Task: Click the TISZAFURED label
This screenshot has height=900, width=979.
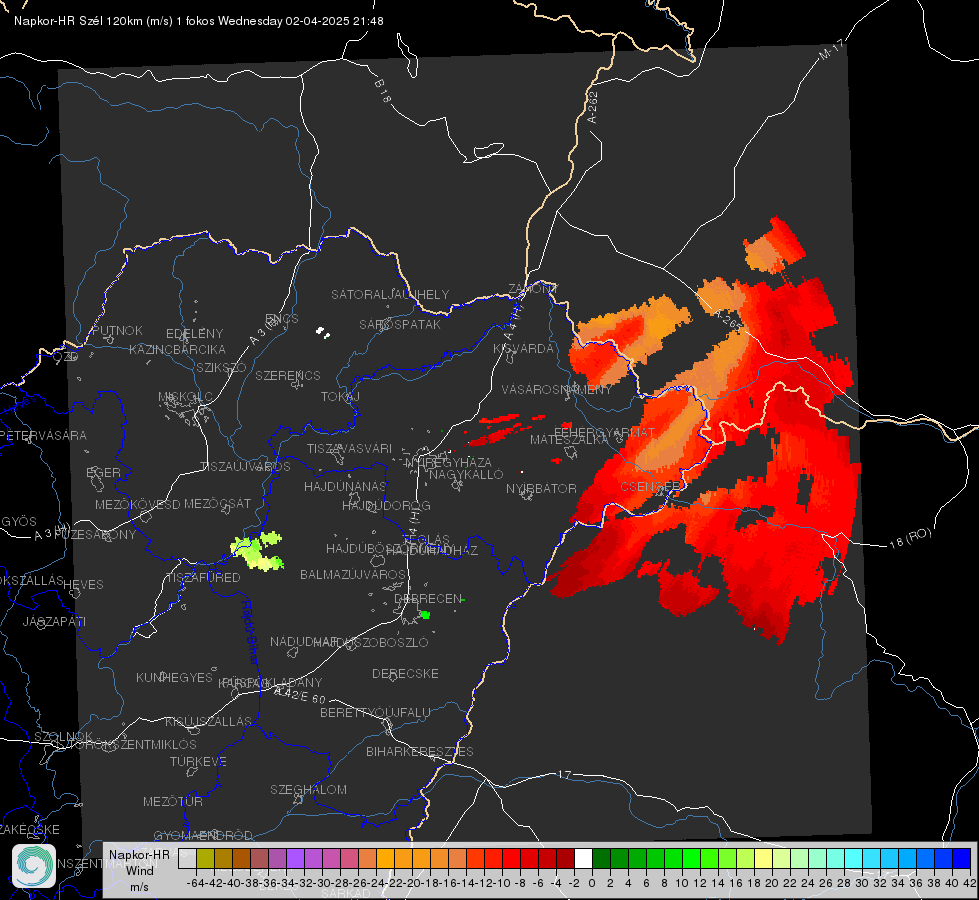Action: (x=204, y=577)
